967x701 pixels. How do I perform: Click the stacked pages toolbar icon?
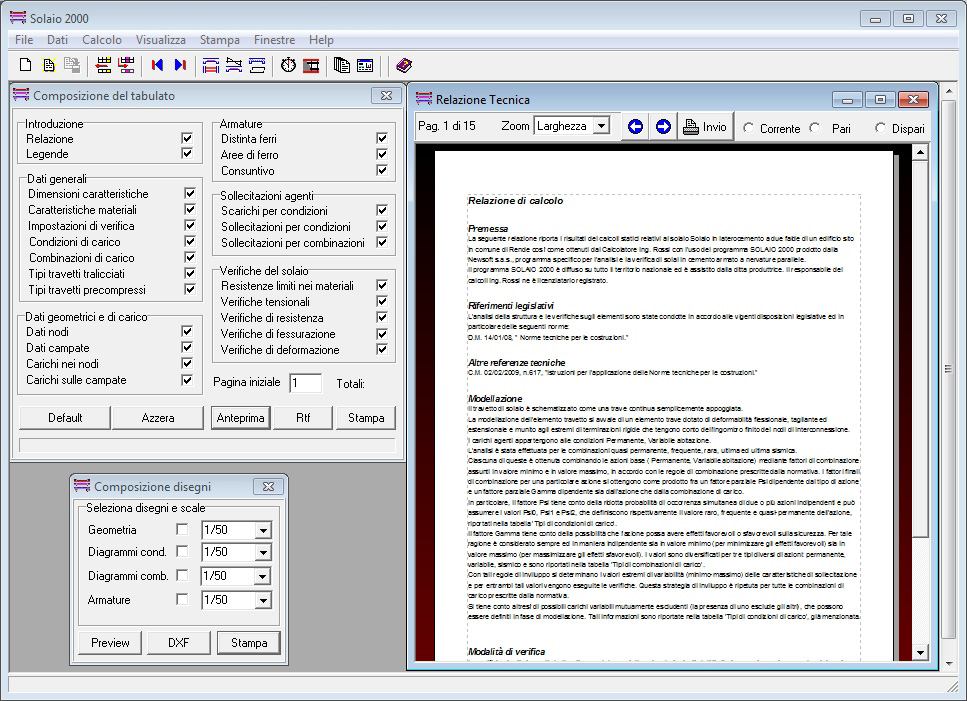point(342,65)
